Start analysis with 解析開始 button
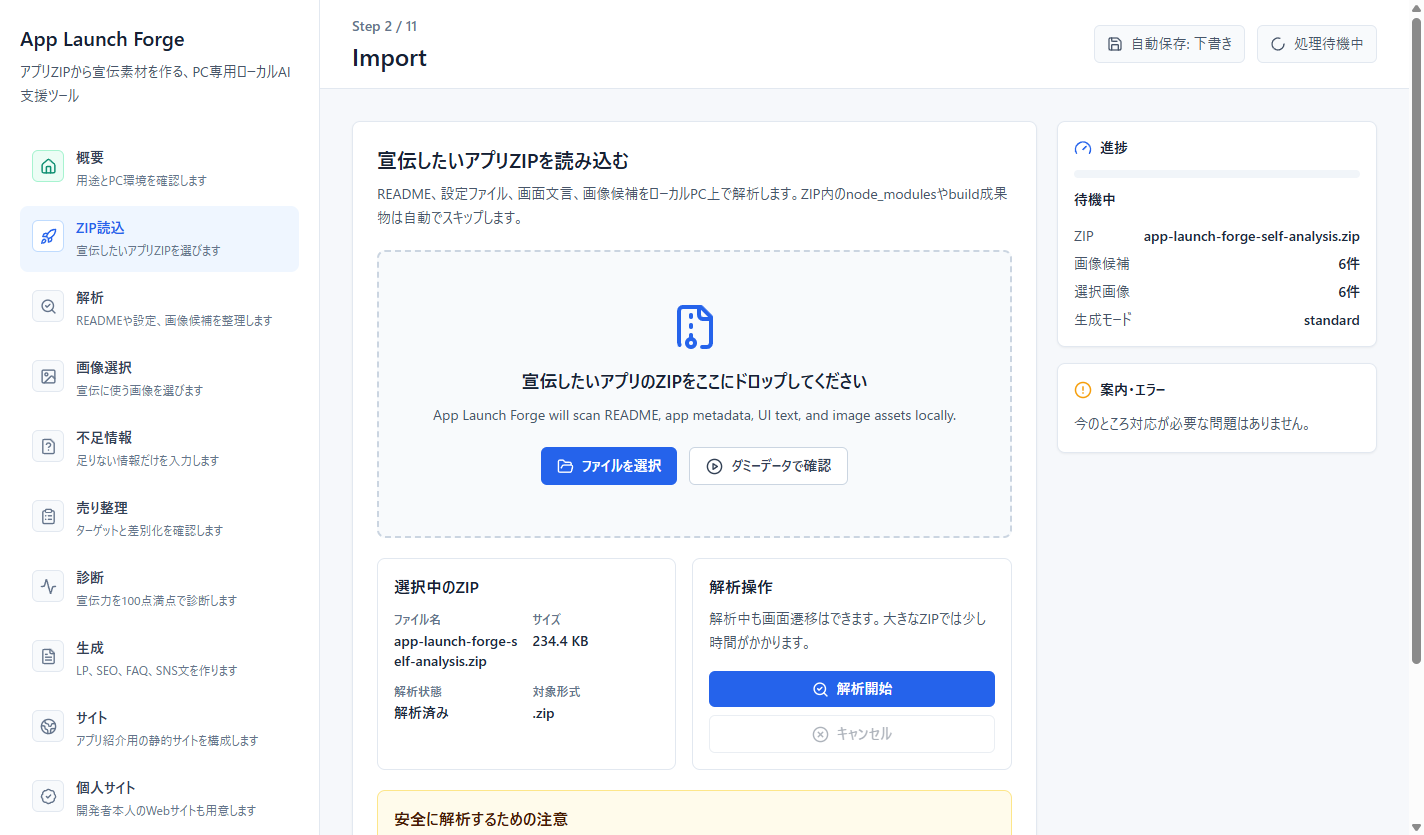The height and width of the screenshot is (835, 1424). coord(852,689)
